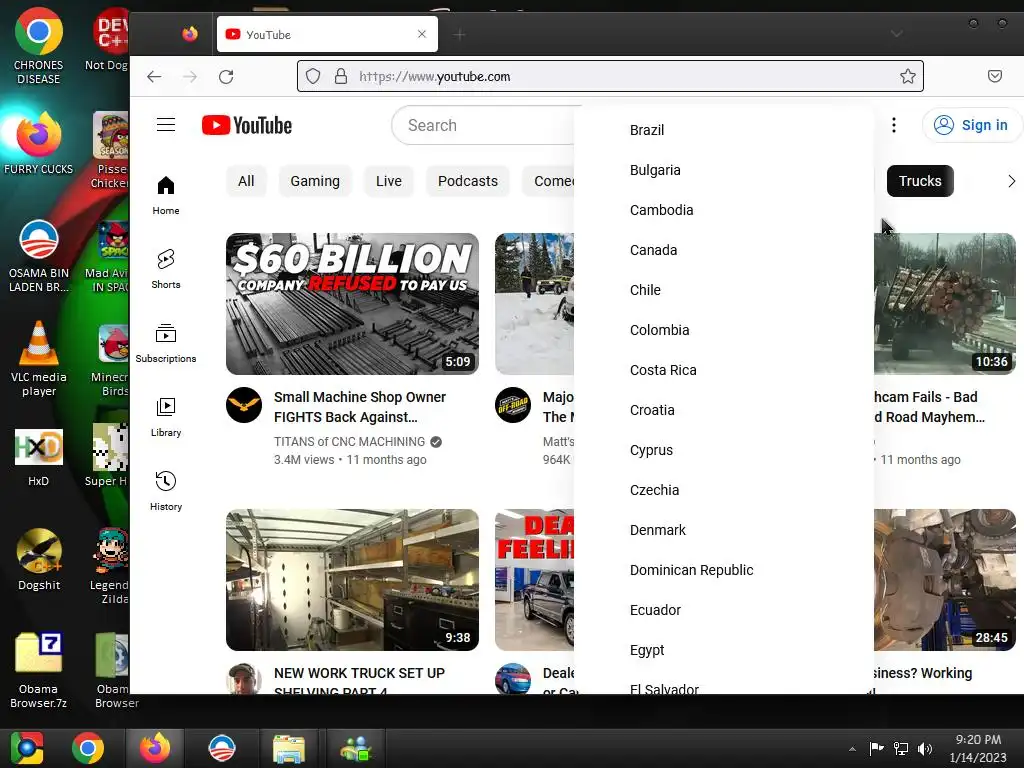Open the Firefox View pinned icon
The width and height of the screenshot is (1024, 768).
pos(190,34)
